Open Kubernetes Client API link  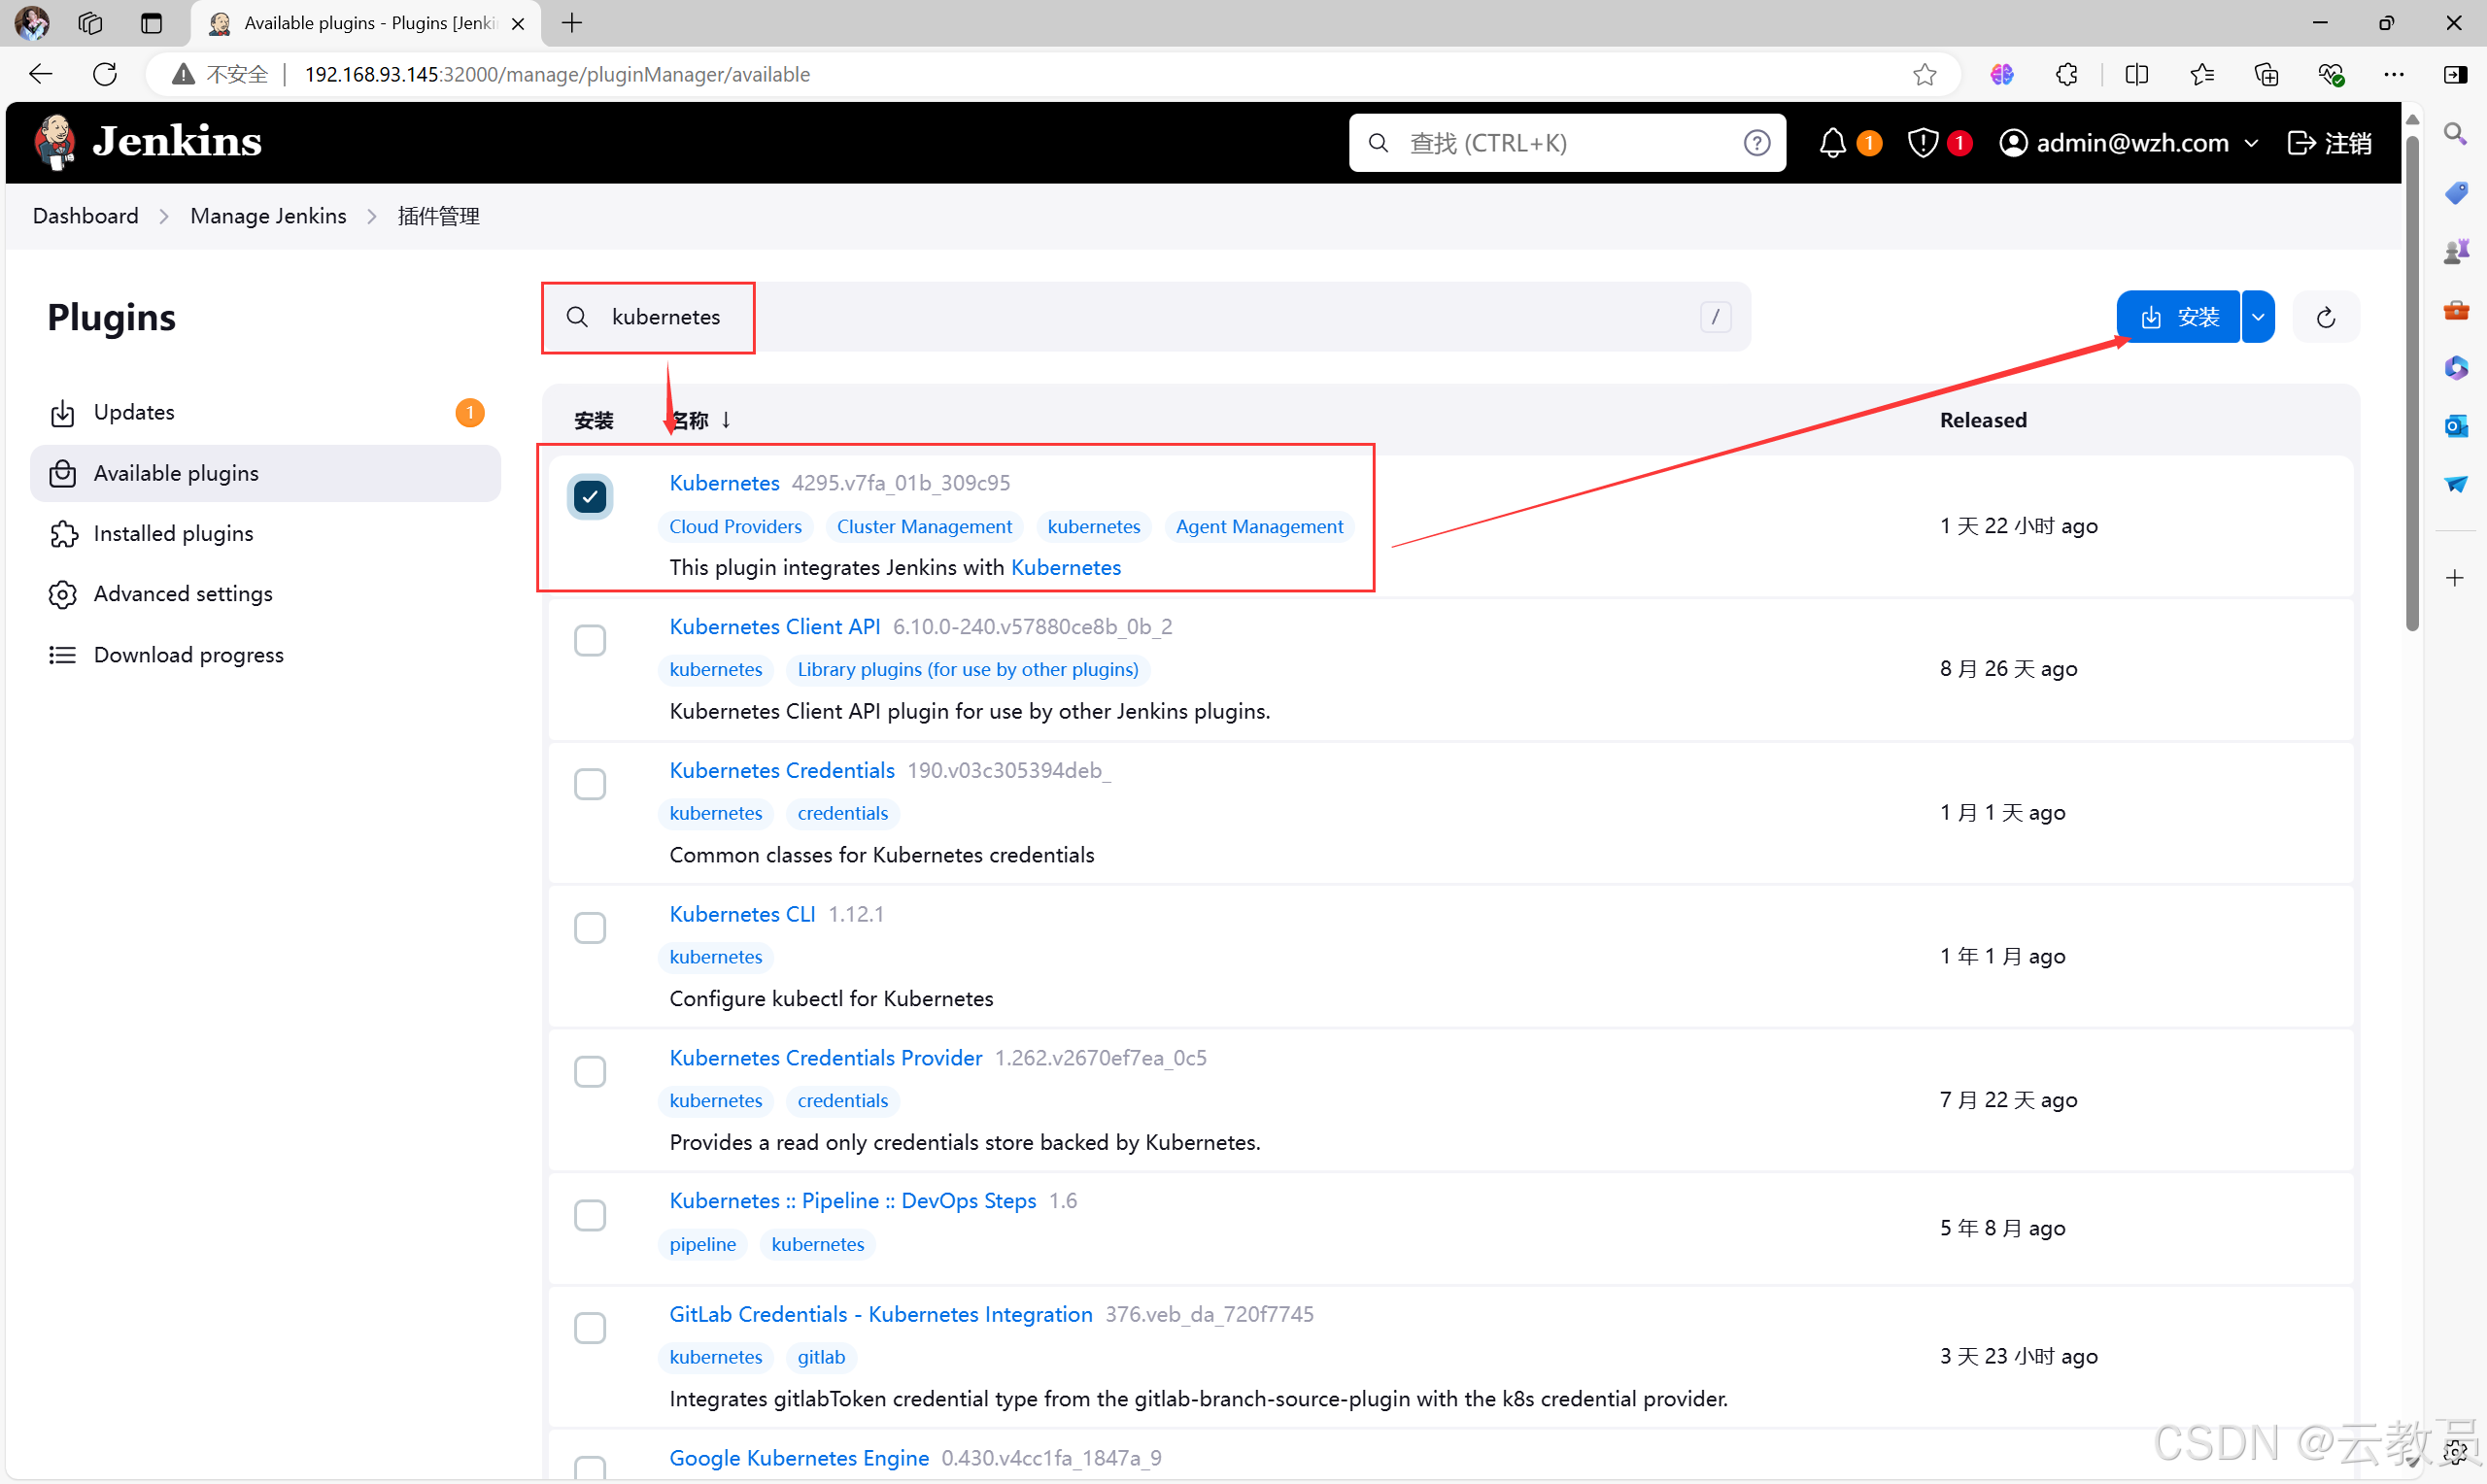pyautogui.click(x=774, y=627)
